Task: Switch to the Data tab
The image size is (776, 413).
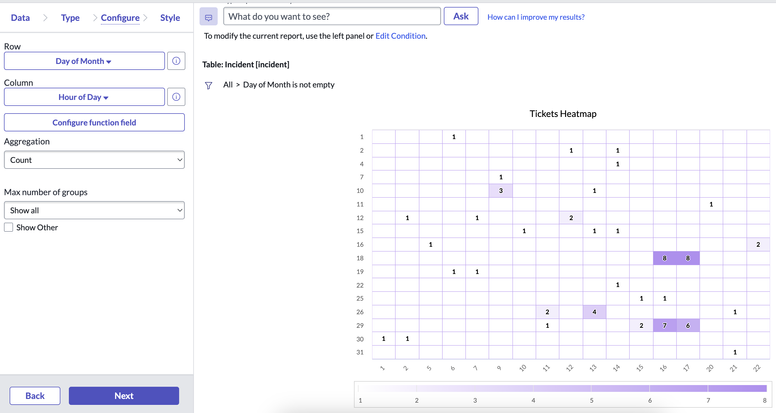Action: (20, 18)
